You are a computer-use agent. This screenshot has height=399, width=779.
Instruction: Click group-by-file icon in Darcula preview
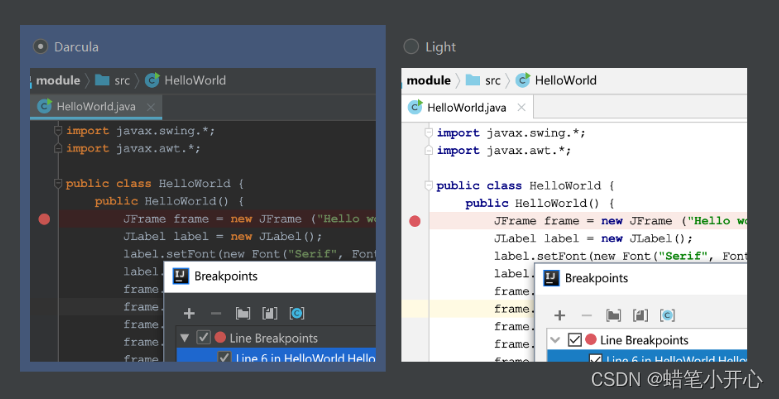coord(270,314)
